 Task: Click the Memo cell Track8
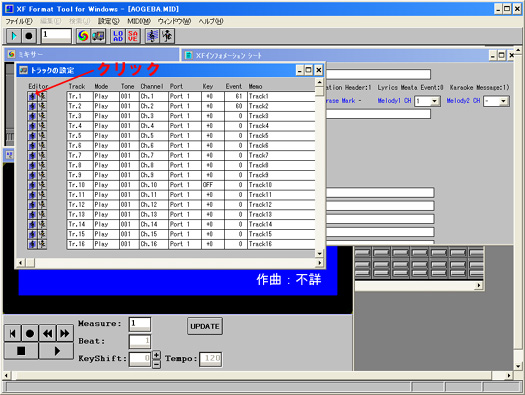pyautogui.click(x=281, y=165)
